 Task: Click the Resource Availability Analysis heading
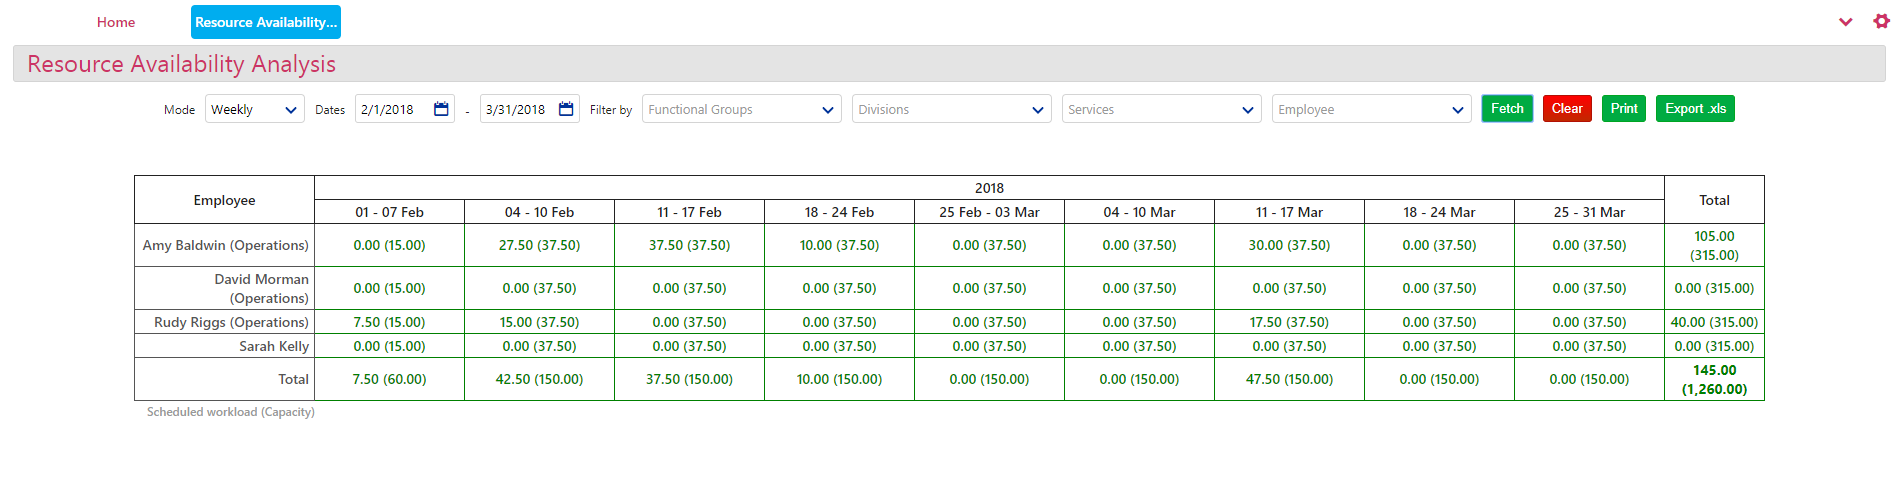181,64
